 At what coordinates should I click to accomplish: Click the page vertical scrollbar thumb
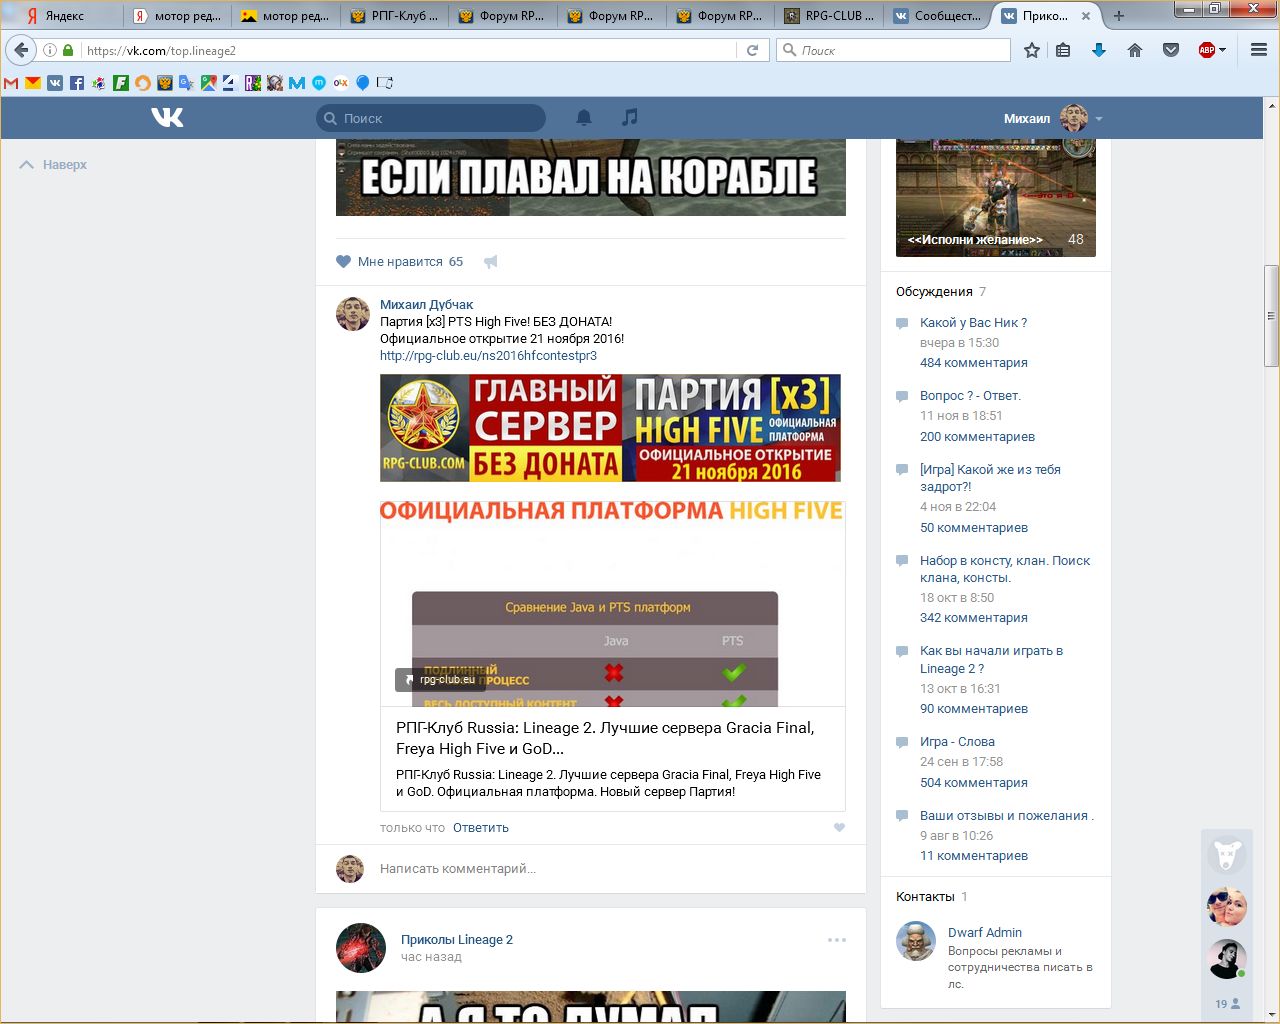click(1271, 316)
